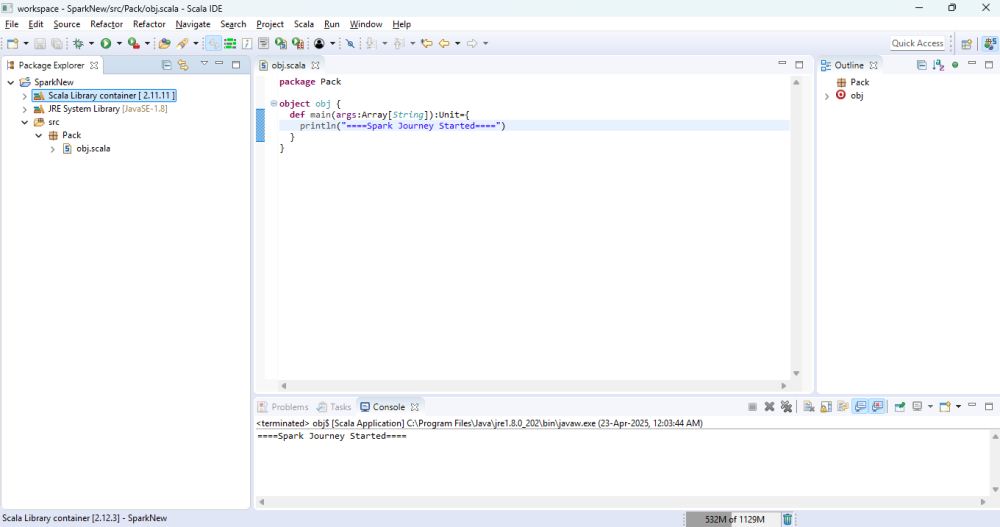Toggle Show Console When Standard Out Changes
The height and width of the screenshot is (527, 1000).
pos(860,406)
